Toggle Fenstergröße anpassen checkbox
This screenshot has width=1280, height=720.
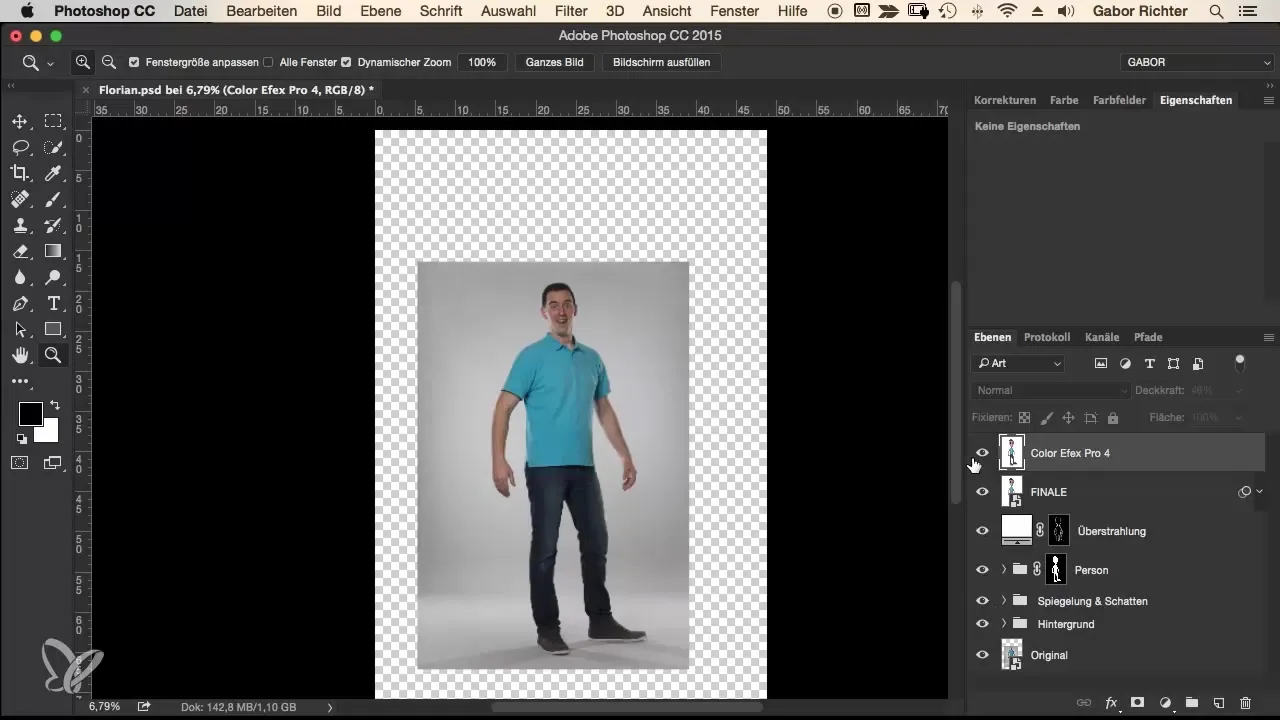point(134,62)
